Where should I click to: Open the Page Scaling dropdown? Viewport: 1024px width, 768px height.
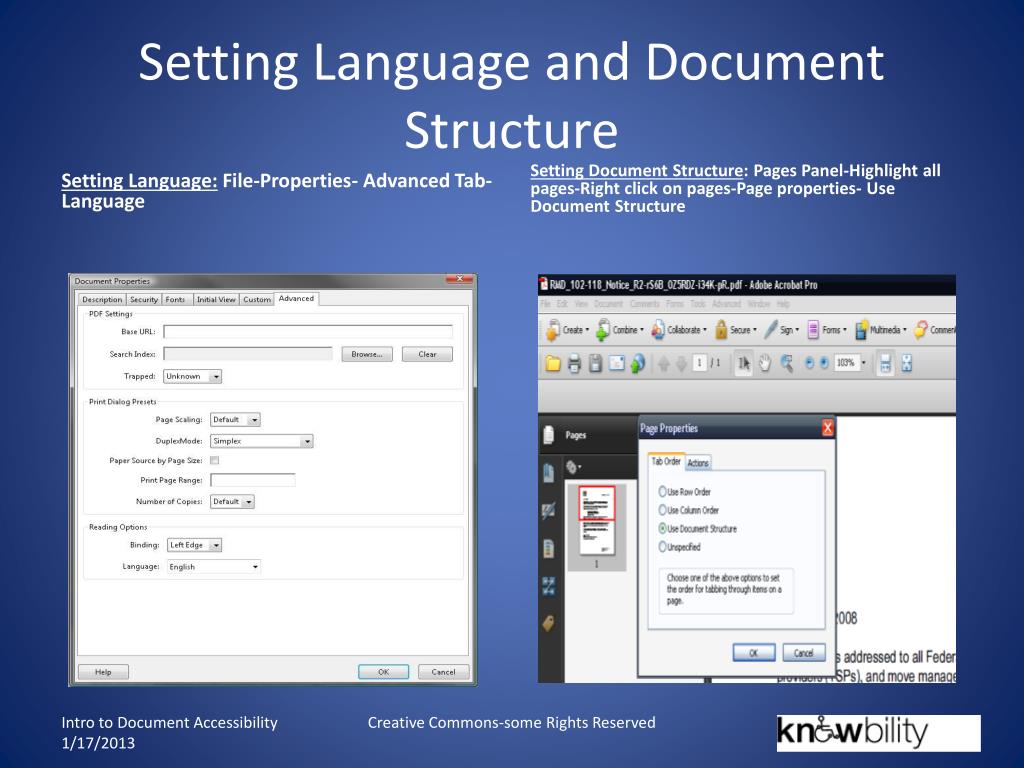point(235,419)
